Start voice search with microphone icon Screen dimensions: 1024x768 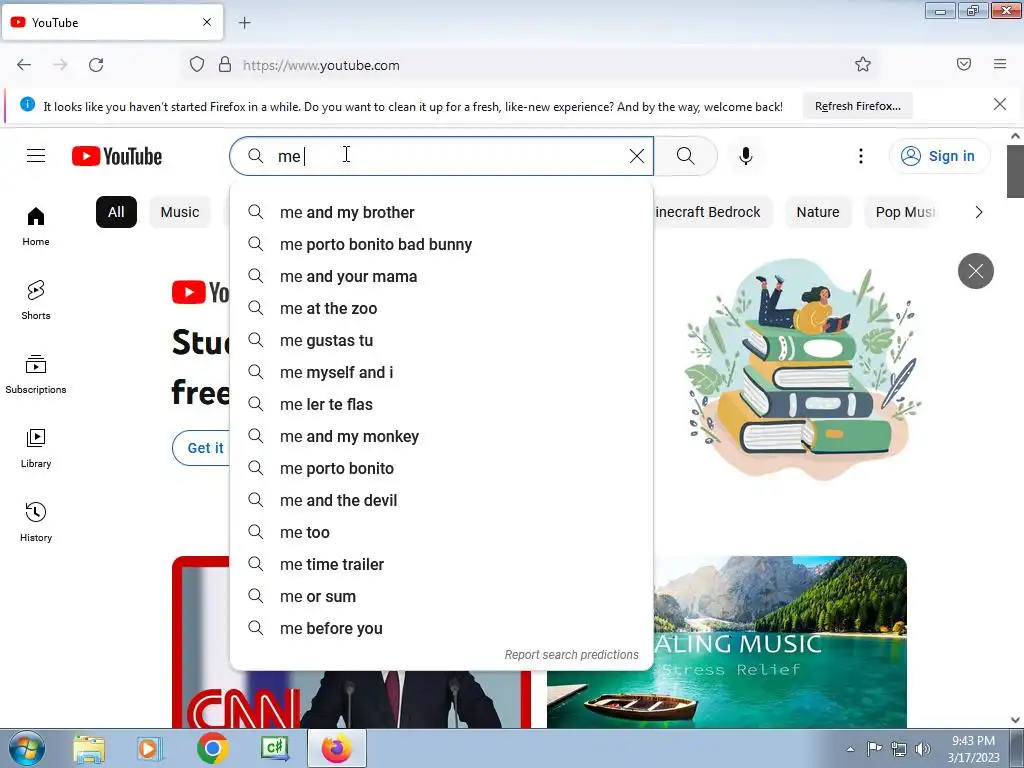(746, 156)
